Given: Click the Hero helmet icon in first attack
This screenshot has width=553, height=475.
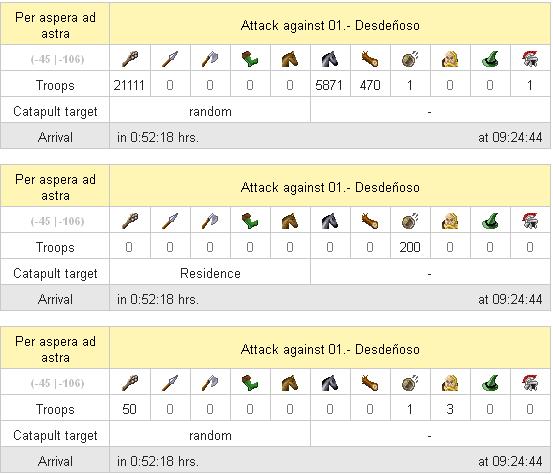Looking at the screenshot, I should [530, 59].
